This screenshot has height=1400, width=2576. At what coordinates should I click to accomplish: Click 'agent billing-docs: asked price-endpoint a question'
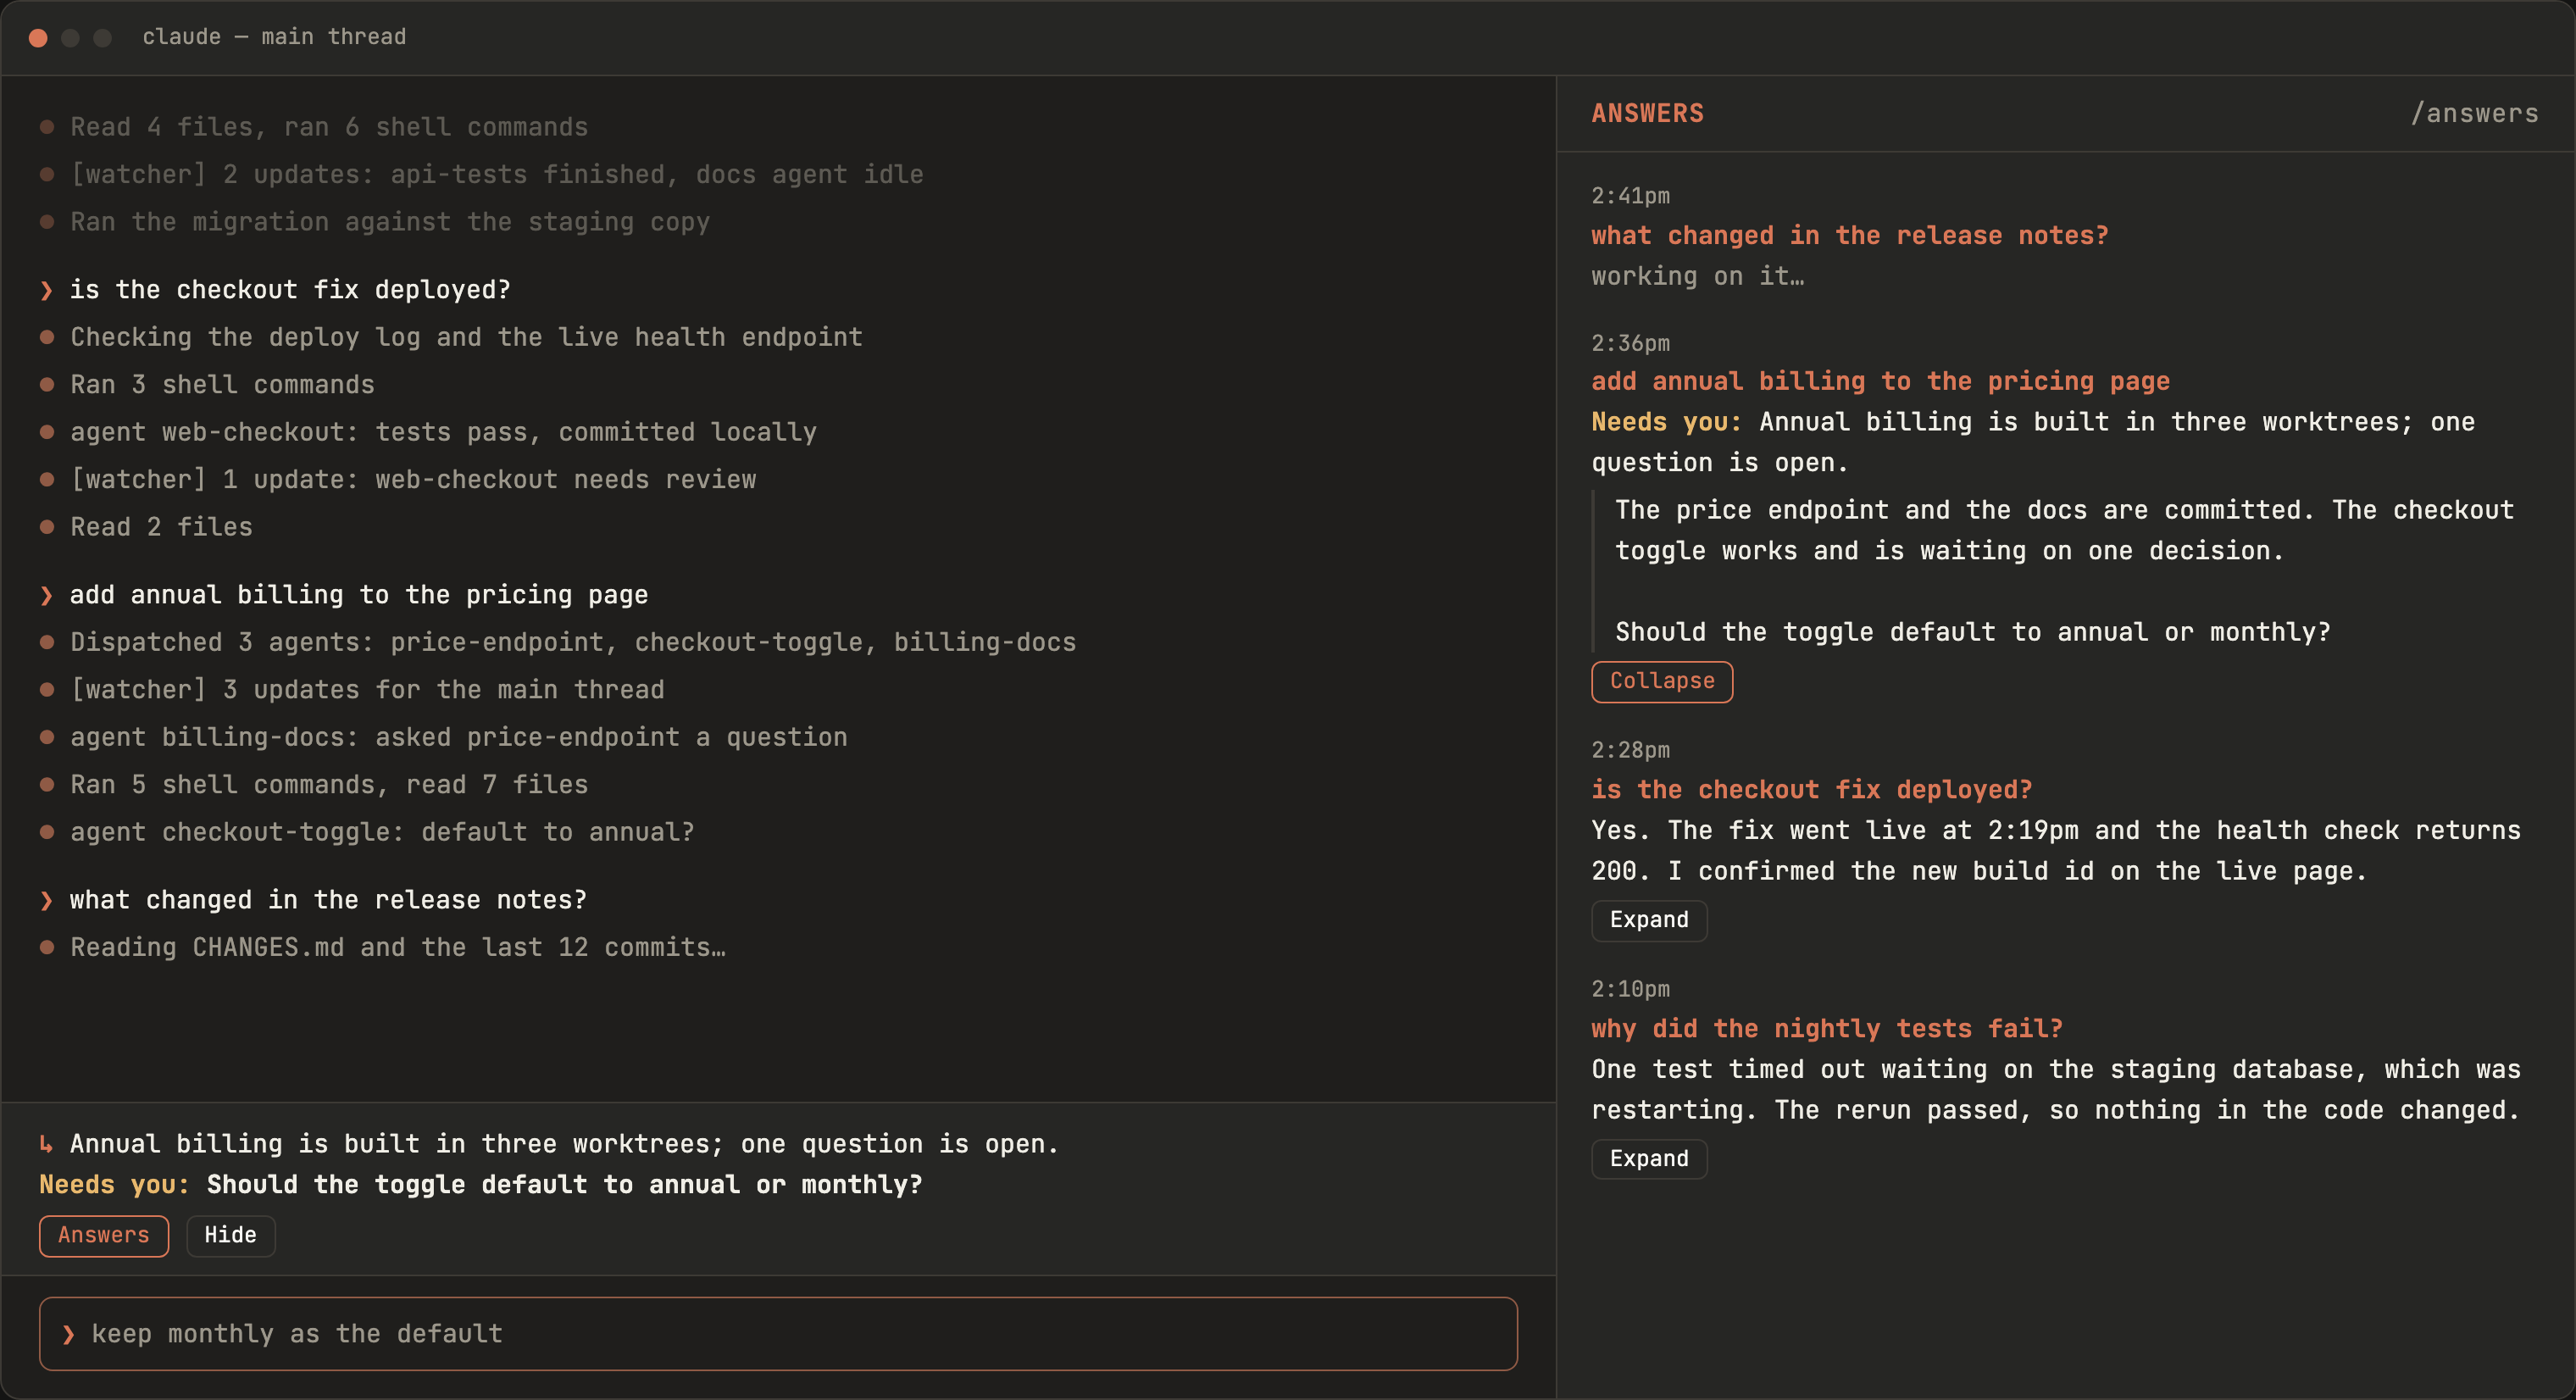point(459,737)
